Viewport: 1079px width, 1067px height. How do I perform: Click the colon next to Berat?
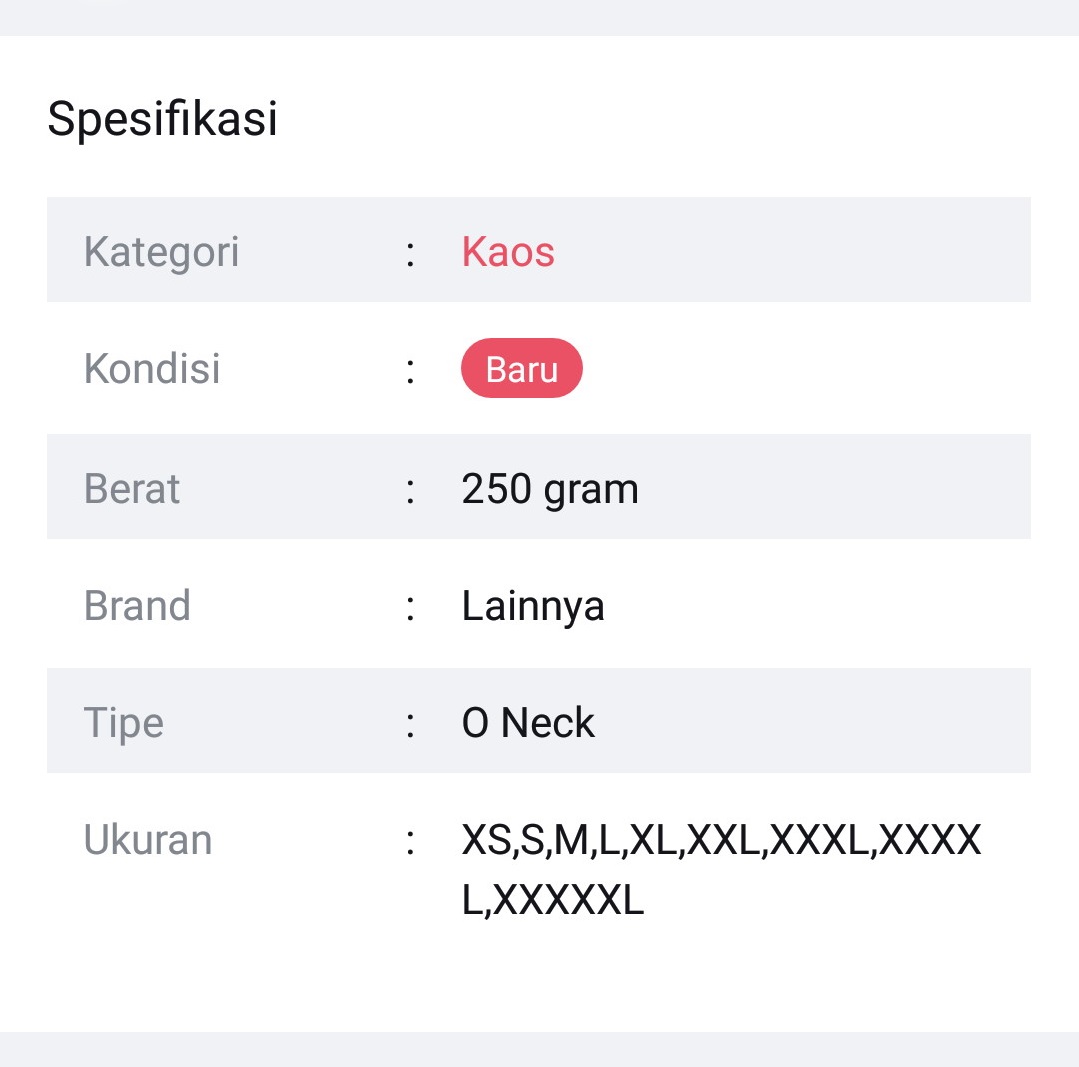[410, 491]
